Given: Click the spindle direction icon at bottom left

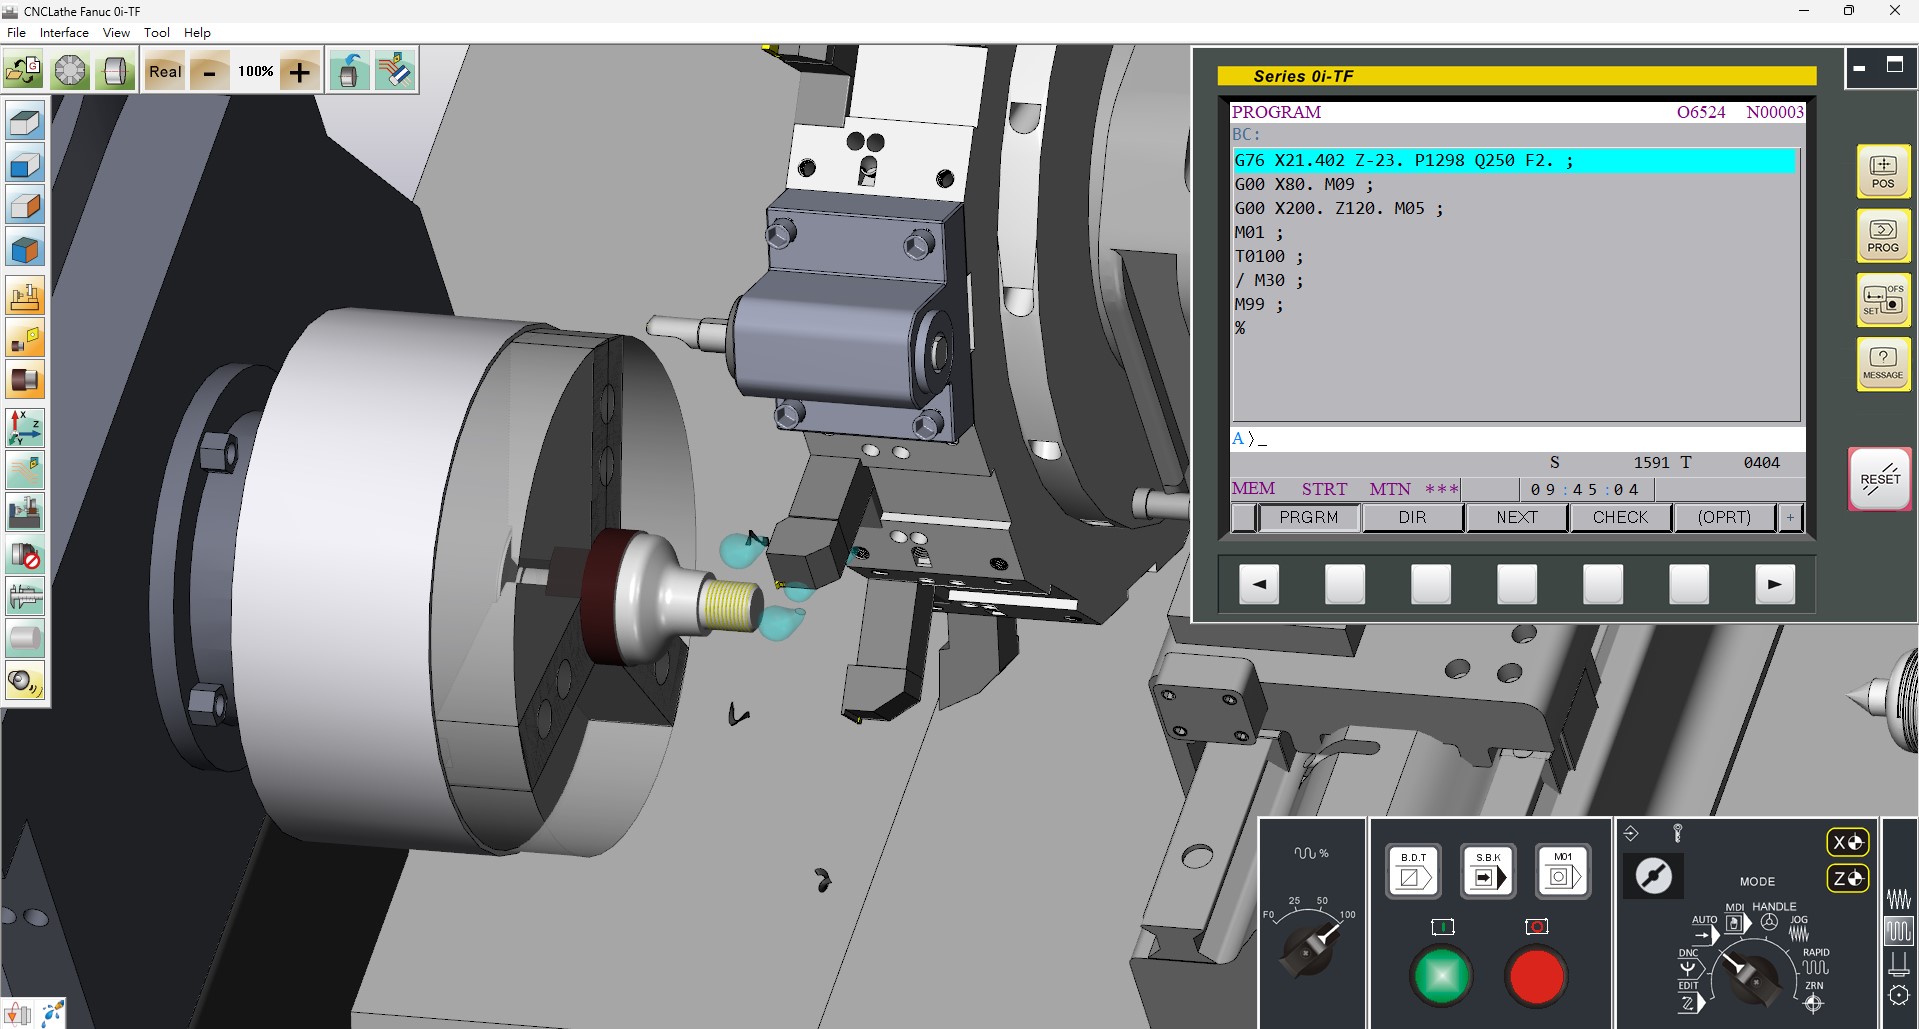Looking at the screenshot, I should [x=18, y=1013].
